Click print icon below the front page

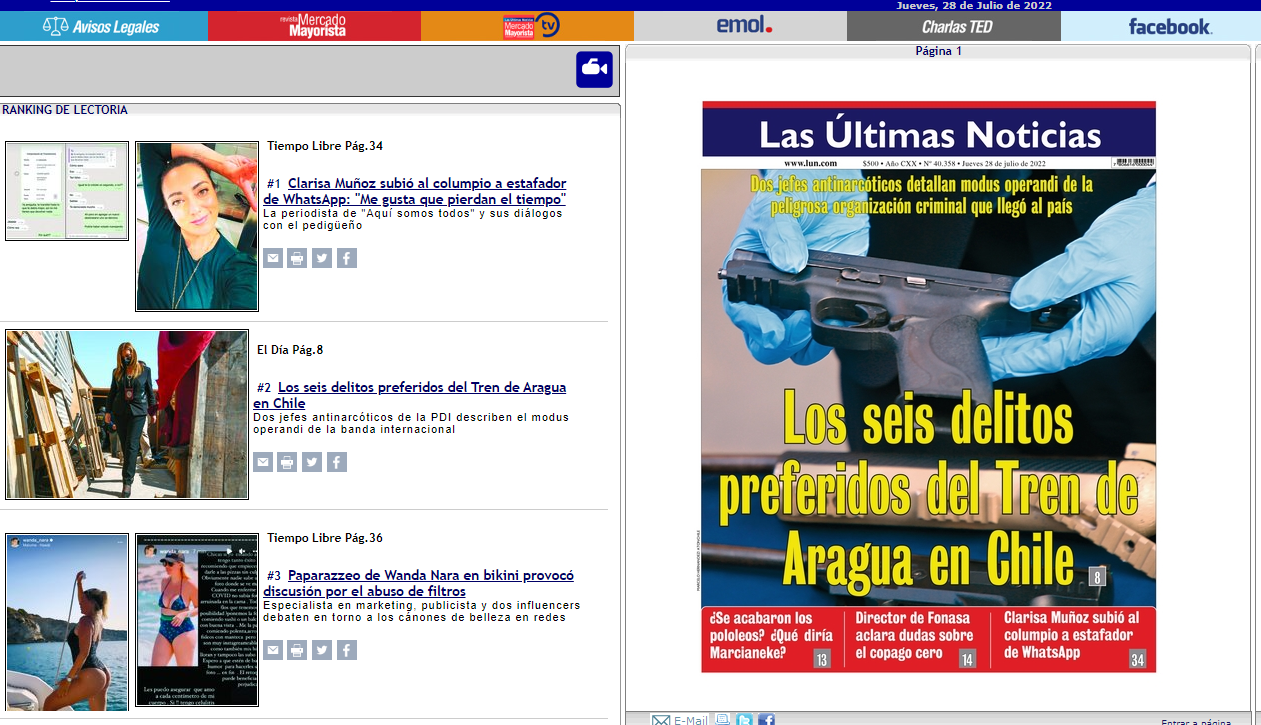click(722, 720)
